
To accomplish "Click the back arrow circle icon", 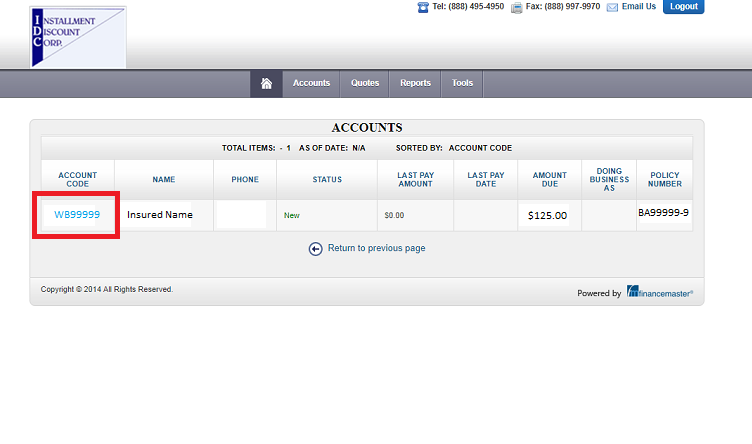I will coord(316,249).
